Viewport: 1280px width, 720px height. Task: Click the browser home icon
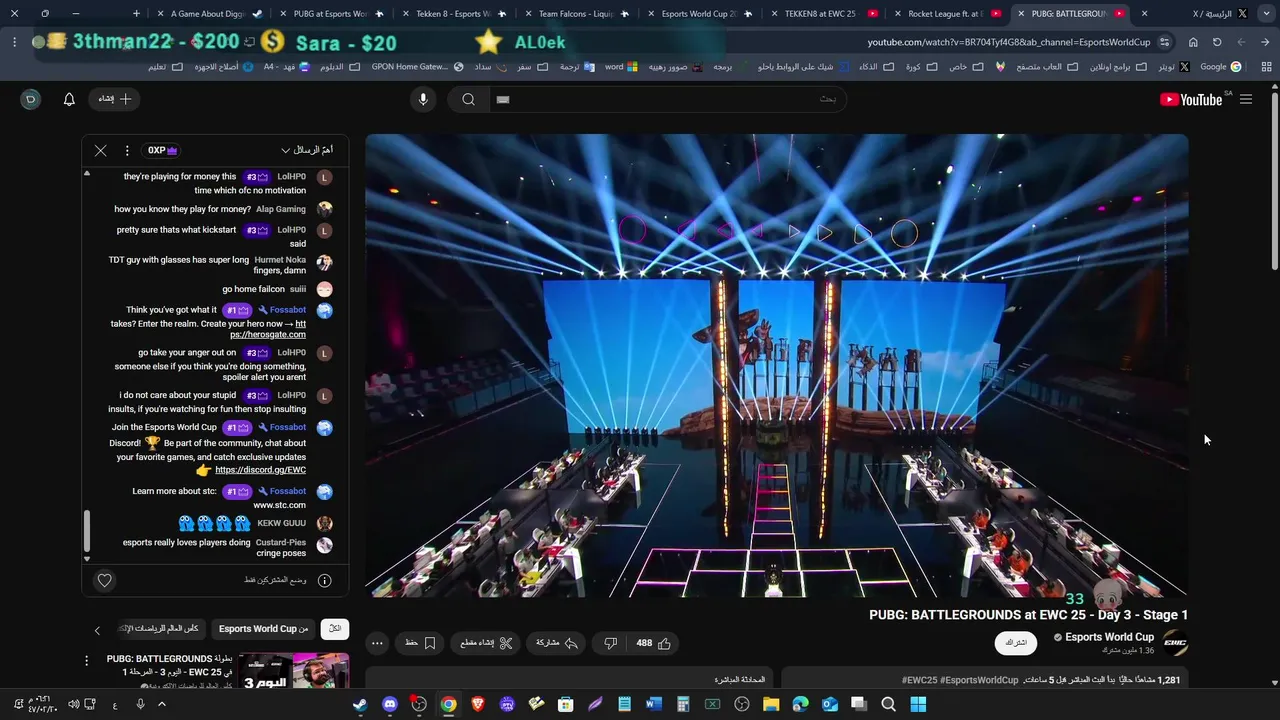tap(1193, 42)
